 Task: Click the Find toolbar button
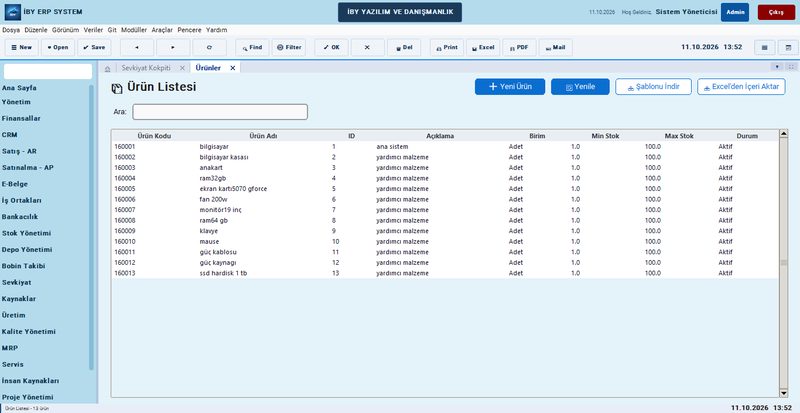point(252,47)
